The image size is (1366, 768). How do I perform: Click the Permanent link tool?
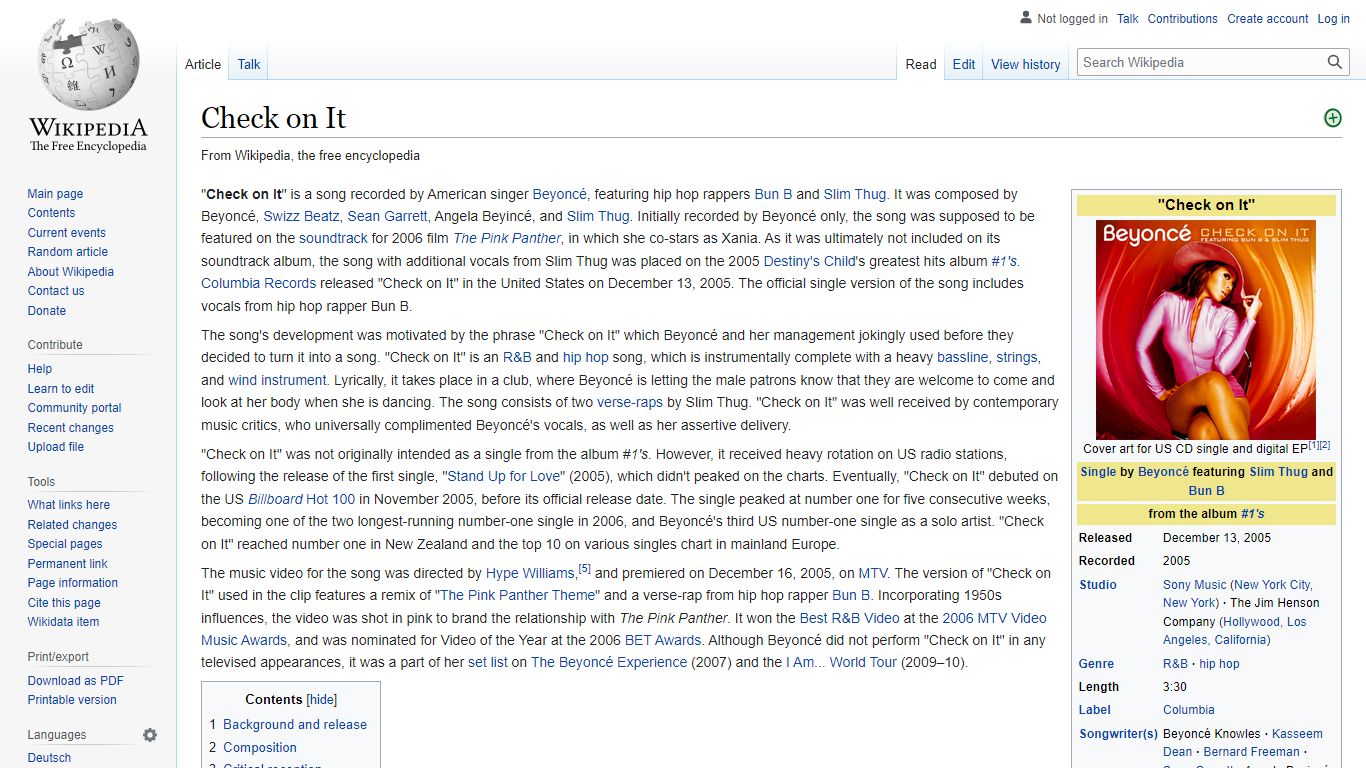(x=67, y=564)
